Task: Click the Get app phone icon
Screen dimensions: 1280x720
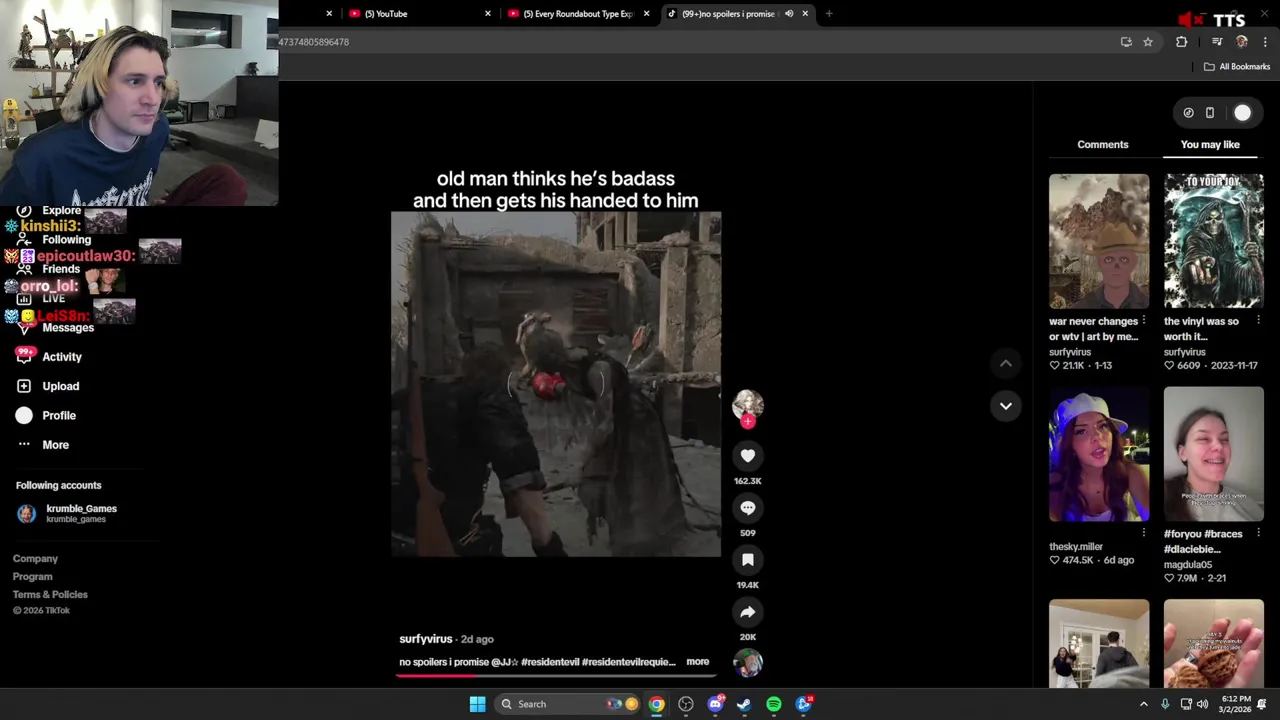Action: [x=1209, y=113]
